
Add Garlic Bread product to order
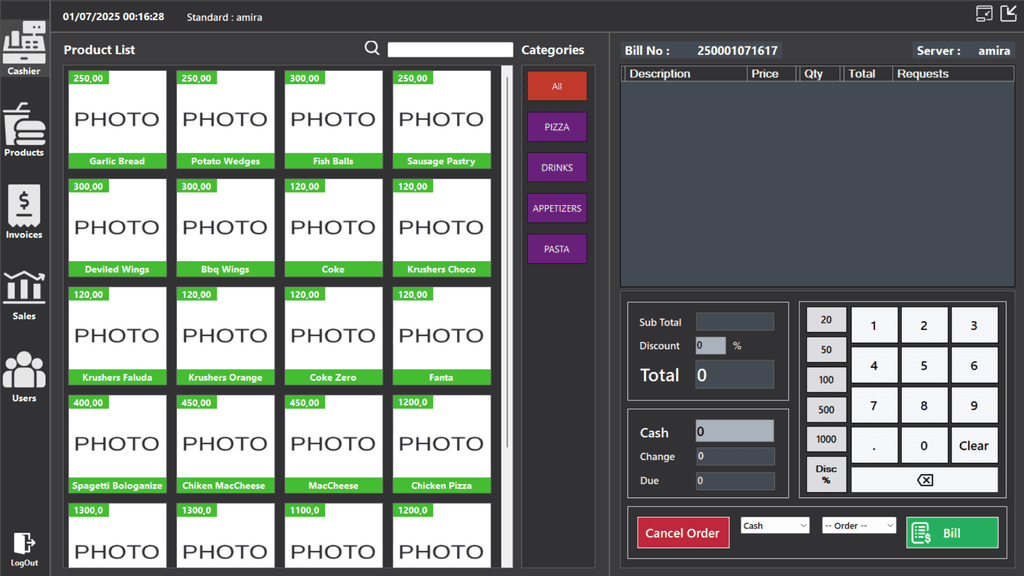click(118, 120)
